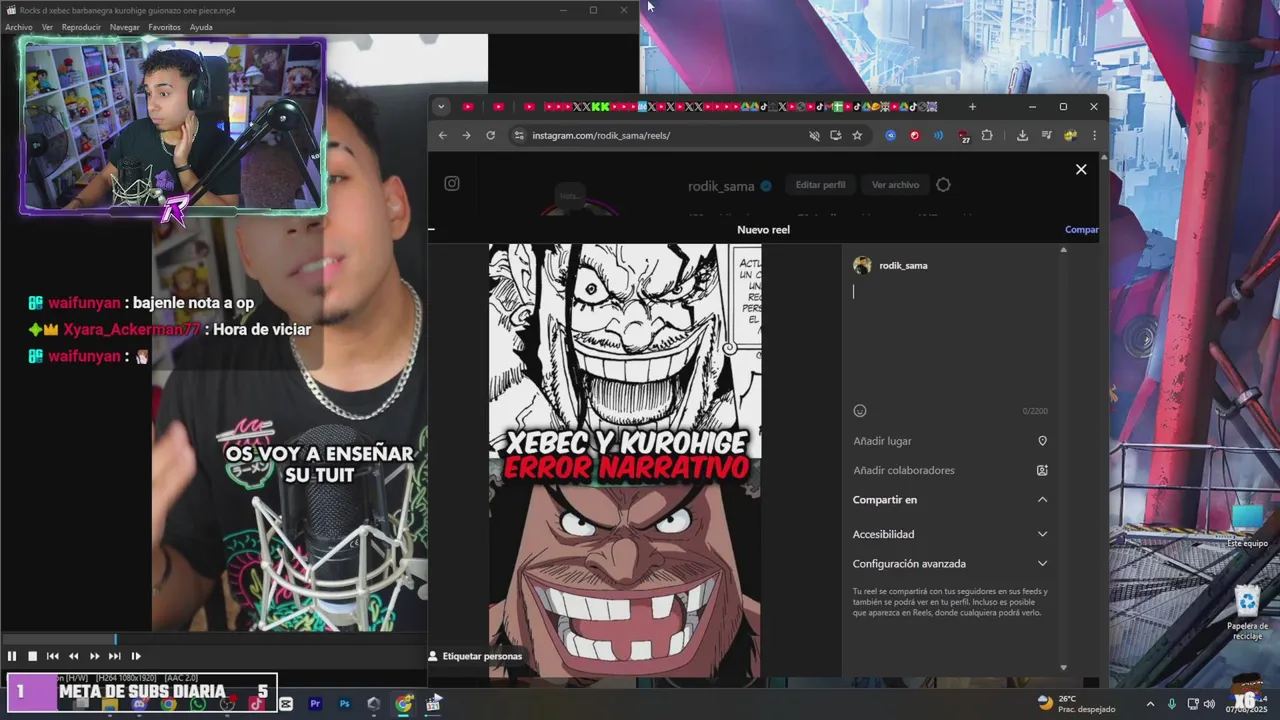Open the extension with badge 27
The height and width of the screenshot is (720, 1280).
click(x=963, y=136)
